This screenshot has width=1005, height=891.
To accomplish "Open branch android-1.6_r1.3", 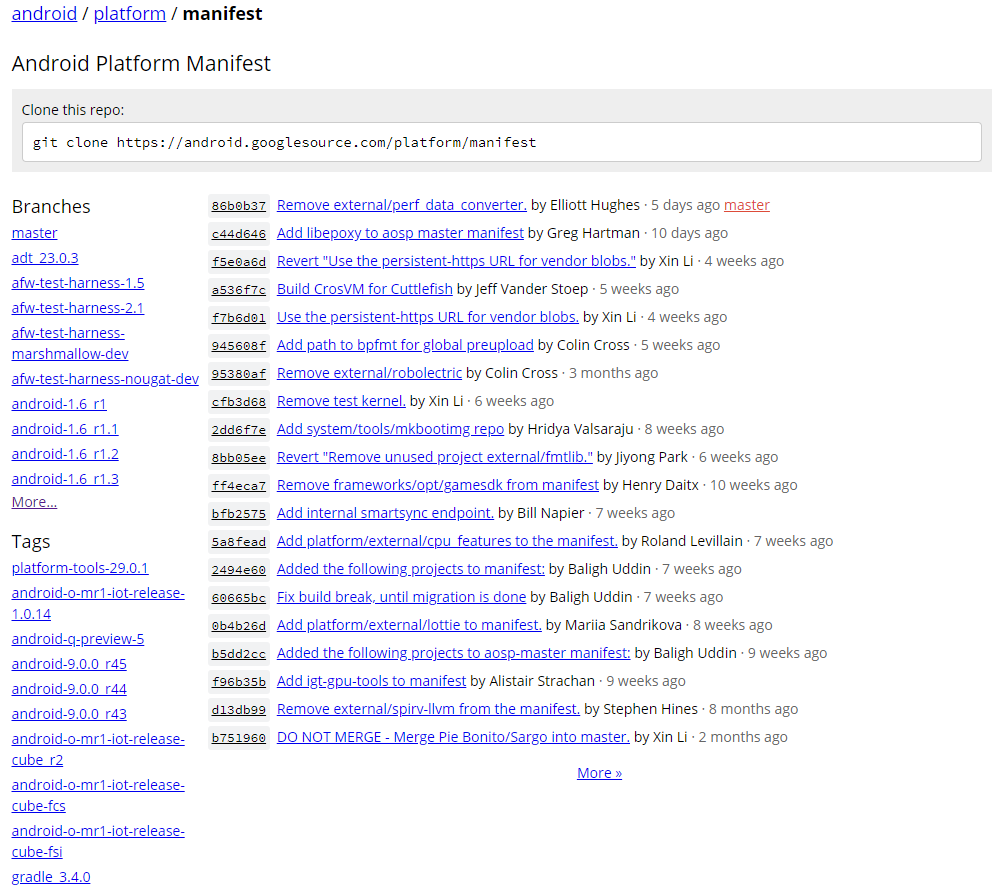I will click(x=65, y=479).
